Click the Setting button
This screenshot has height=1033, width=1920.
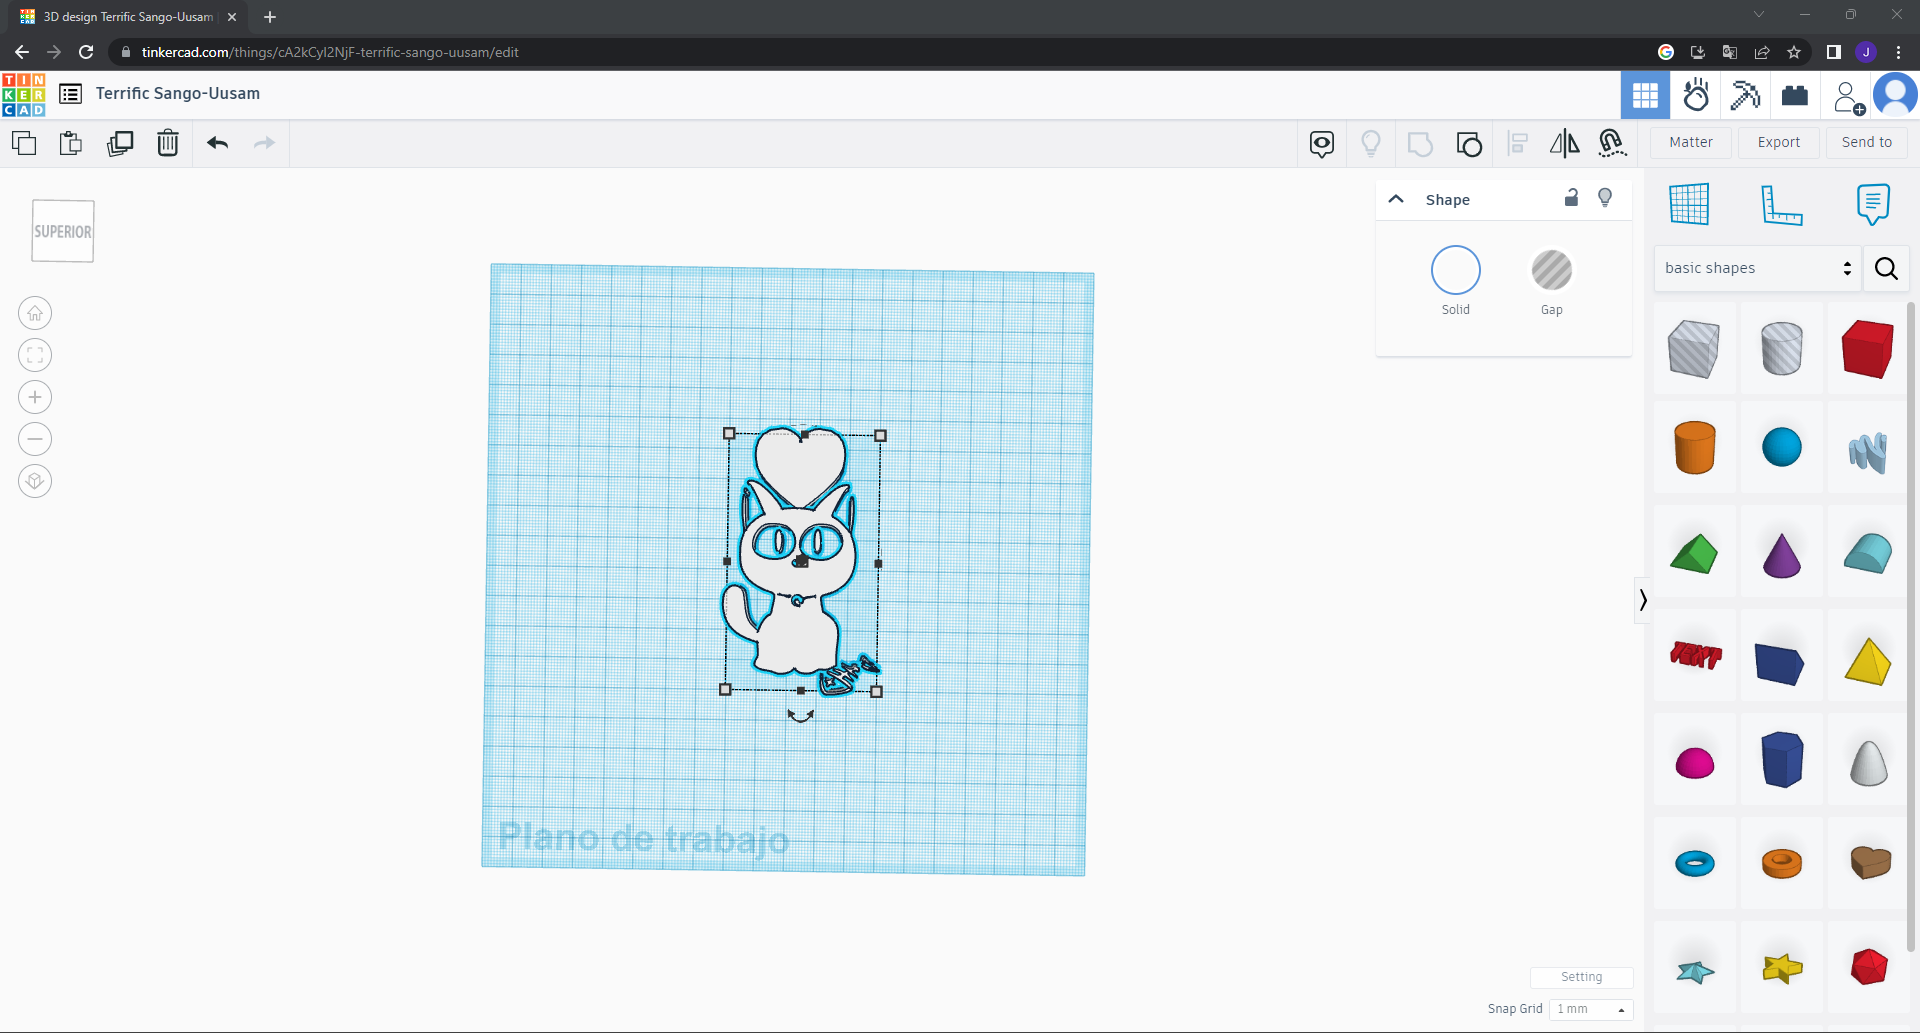click(1582, 977)
